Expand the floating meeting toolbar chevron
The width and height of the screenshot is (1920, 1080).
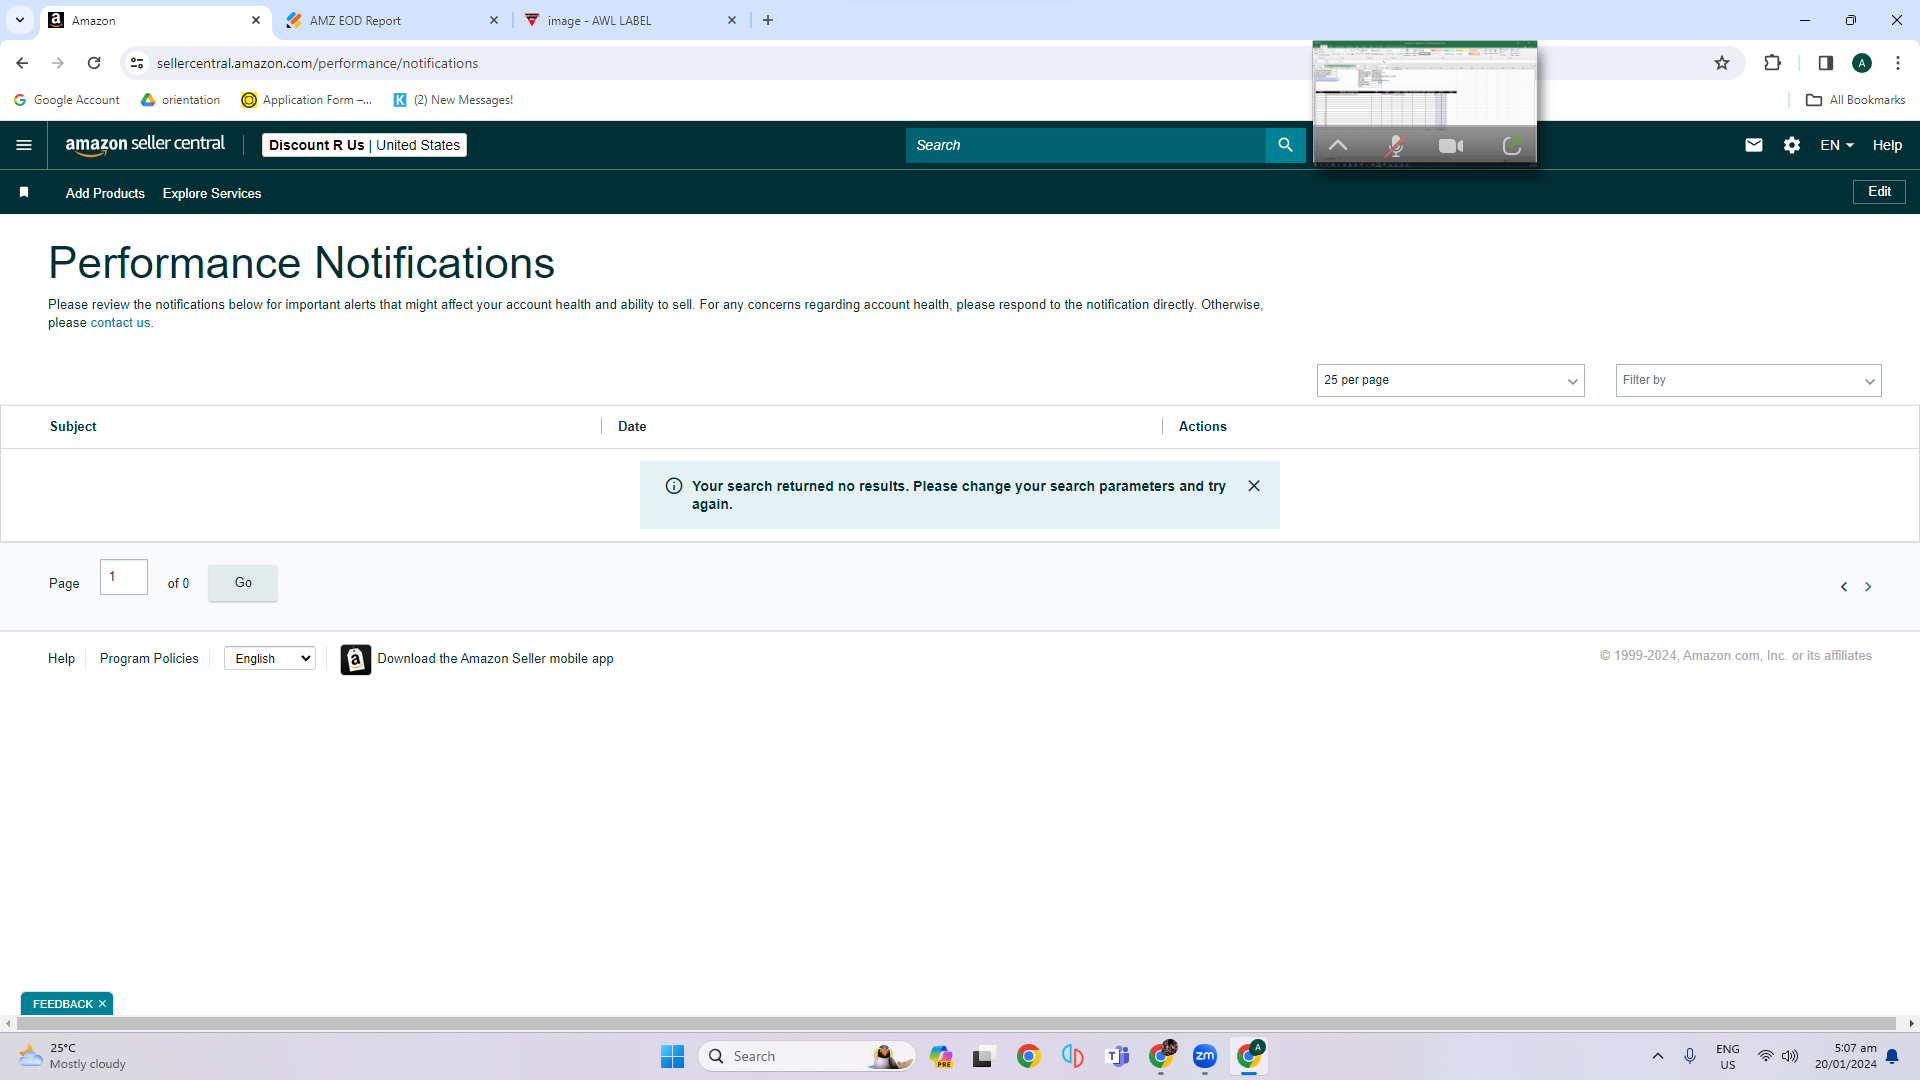tap(1338, 146)
